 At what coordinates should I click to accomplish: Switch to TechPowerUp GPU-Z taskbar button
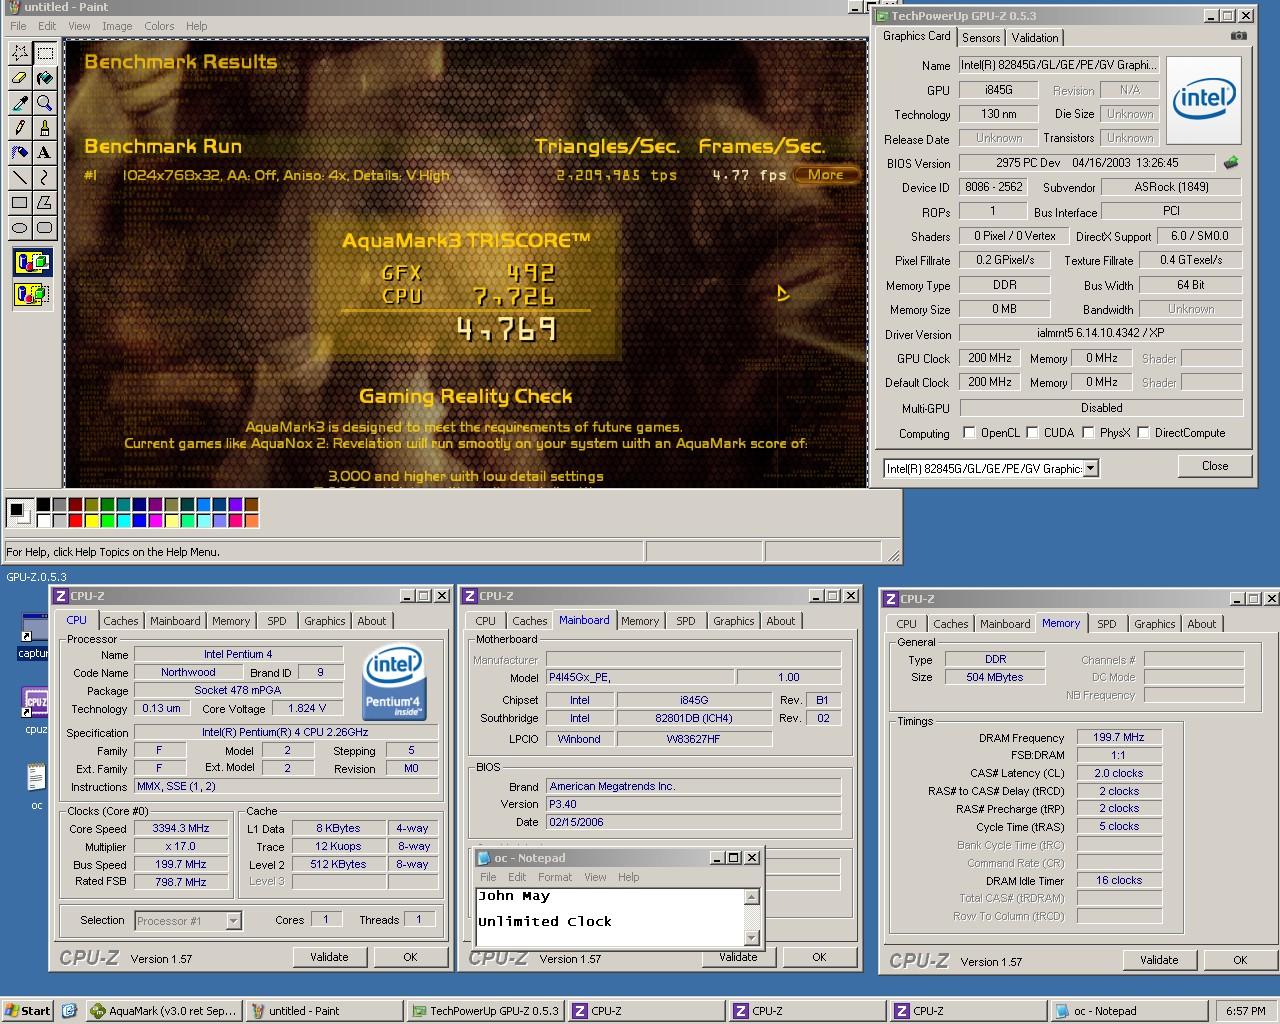pos(485,1011)
